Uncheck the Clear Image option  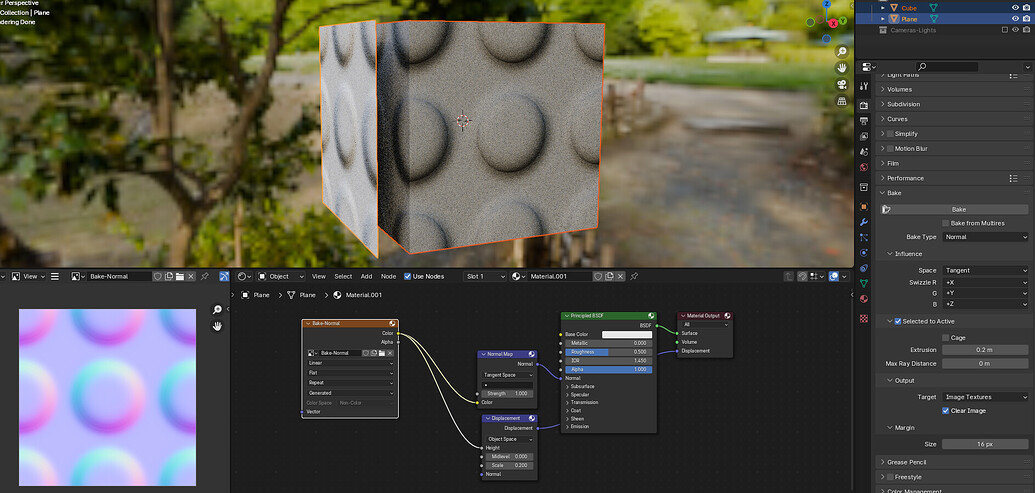(x=945, y=411)
